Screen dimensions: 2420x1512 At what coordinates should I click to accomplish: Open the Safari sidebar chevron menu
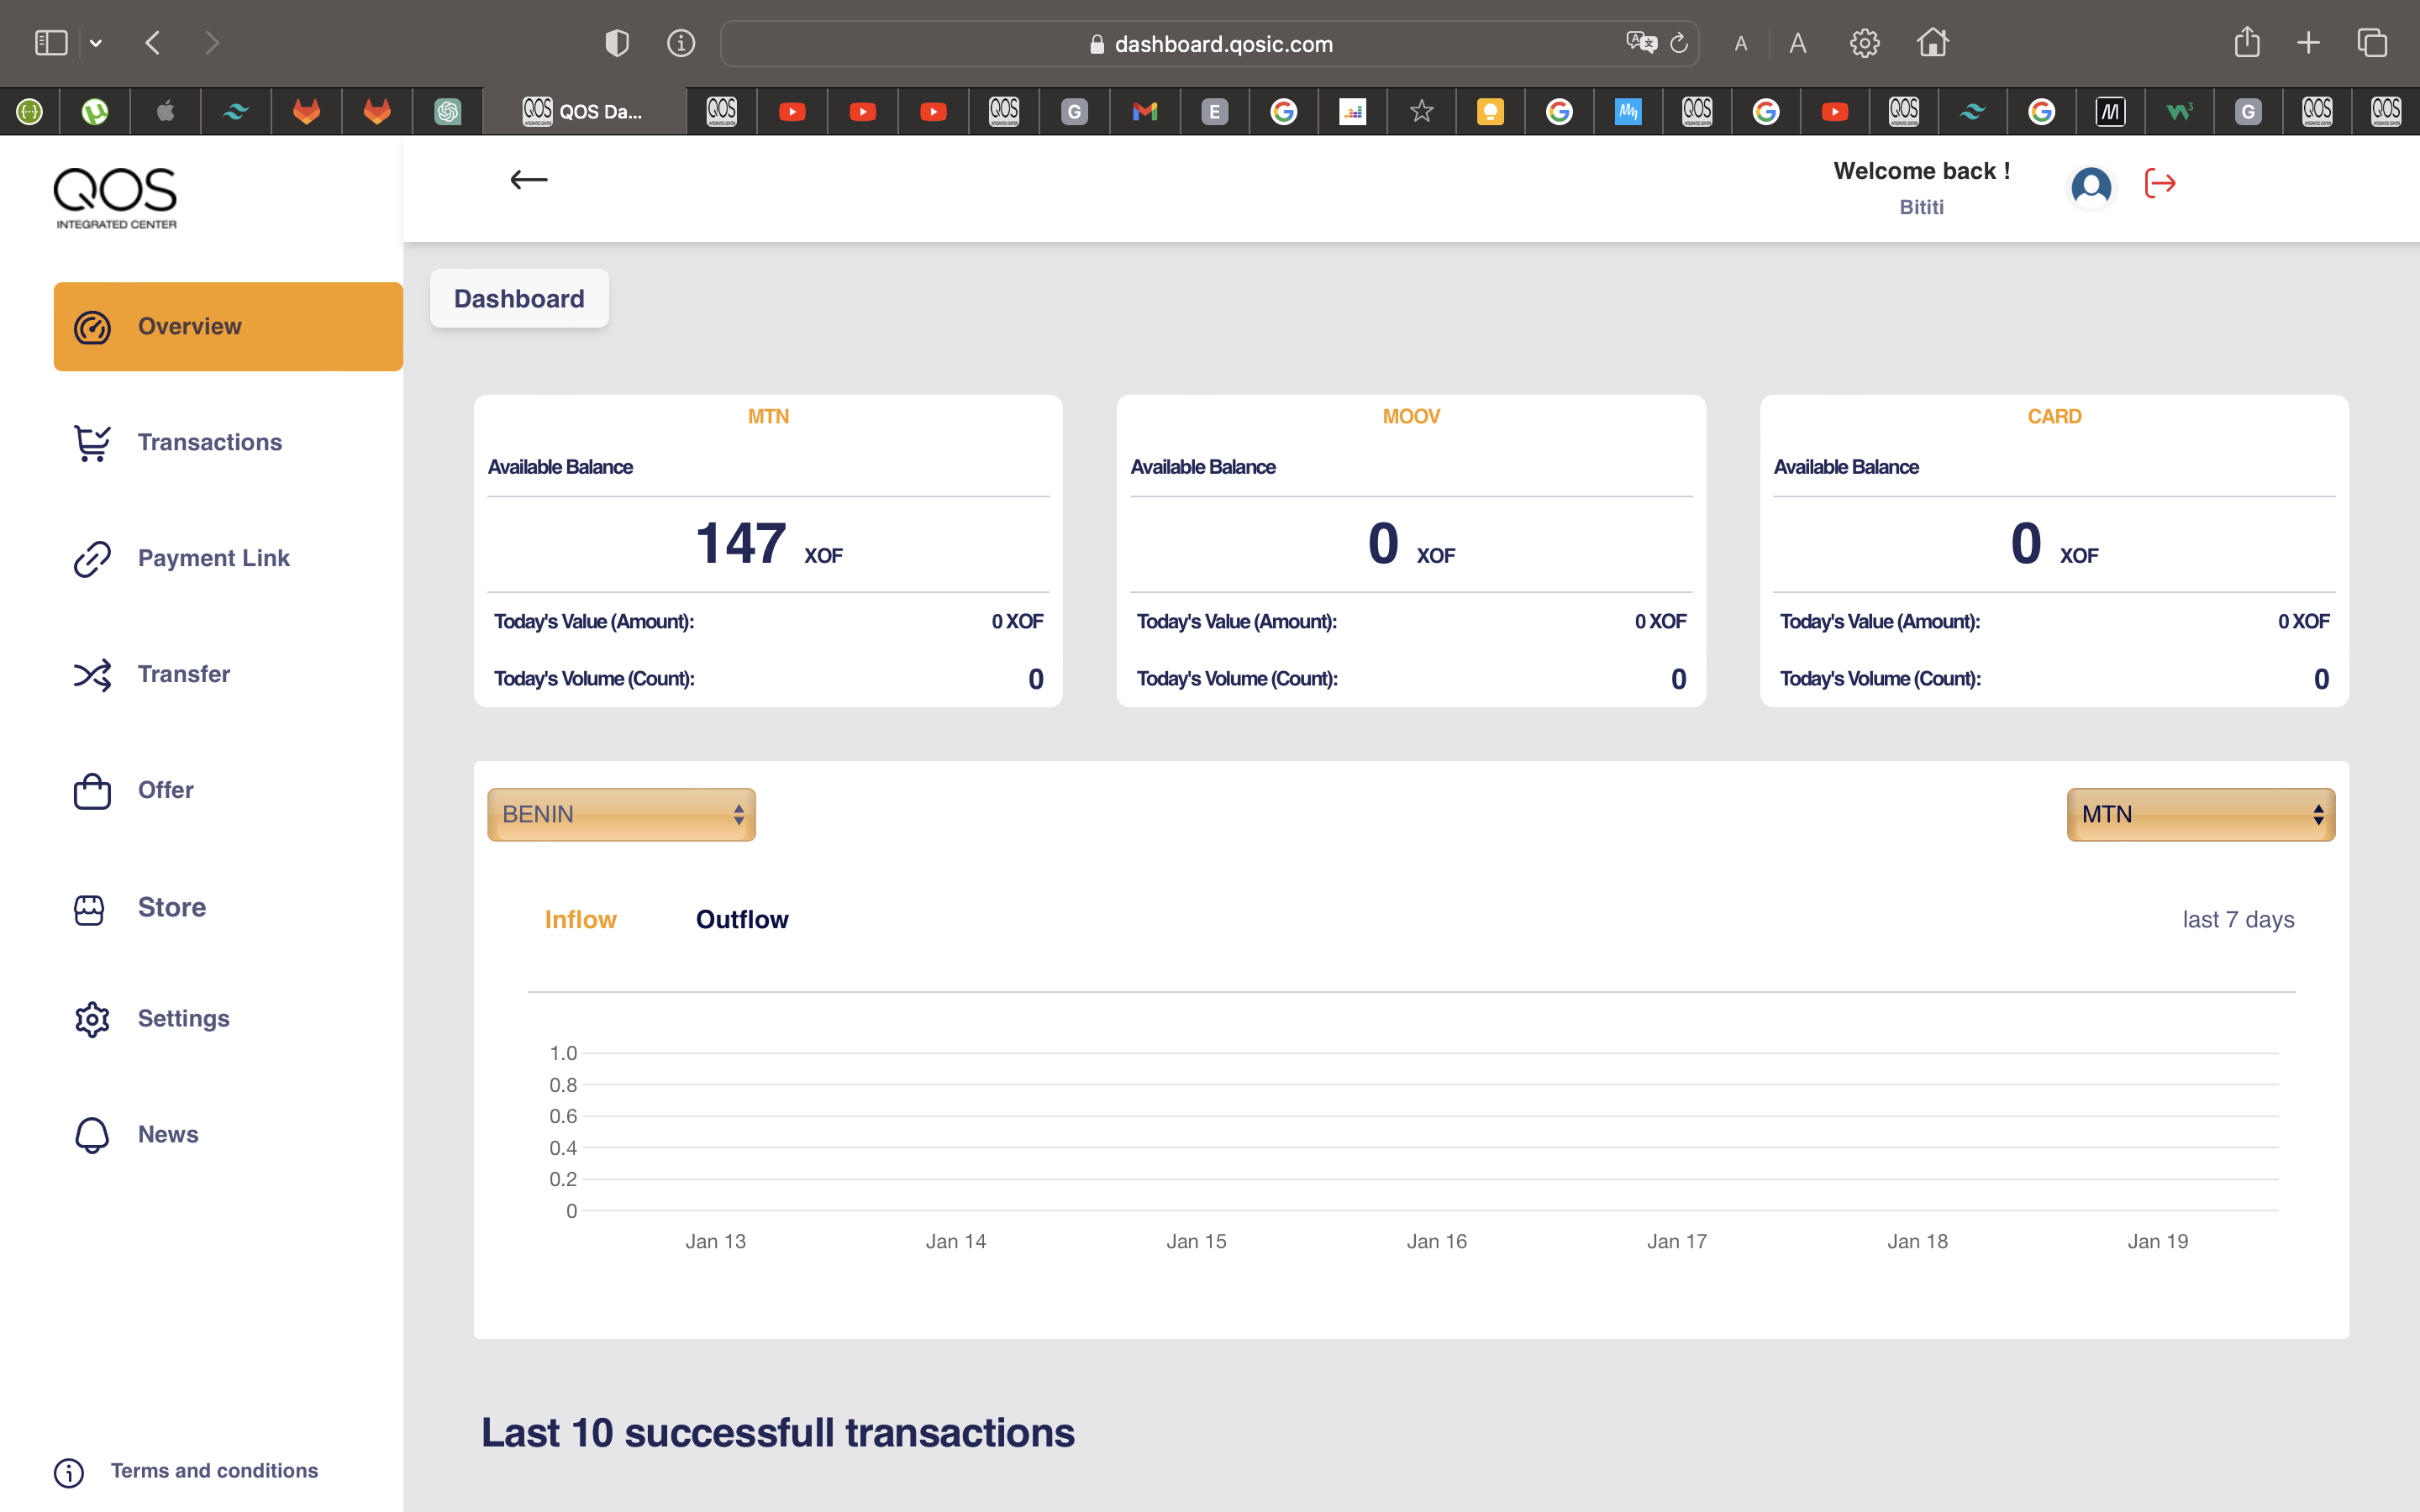point(96,43)
